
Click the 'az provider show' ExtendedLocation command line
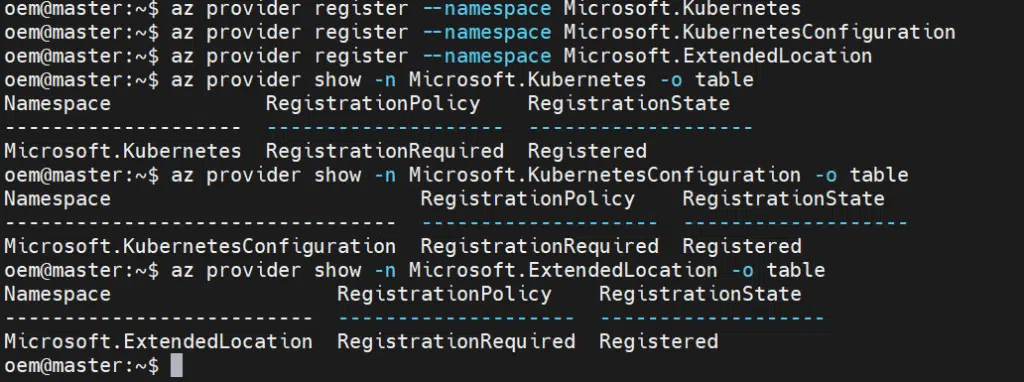click(x=498, y=270)
